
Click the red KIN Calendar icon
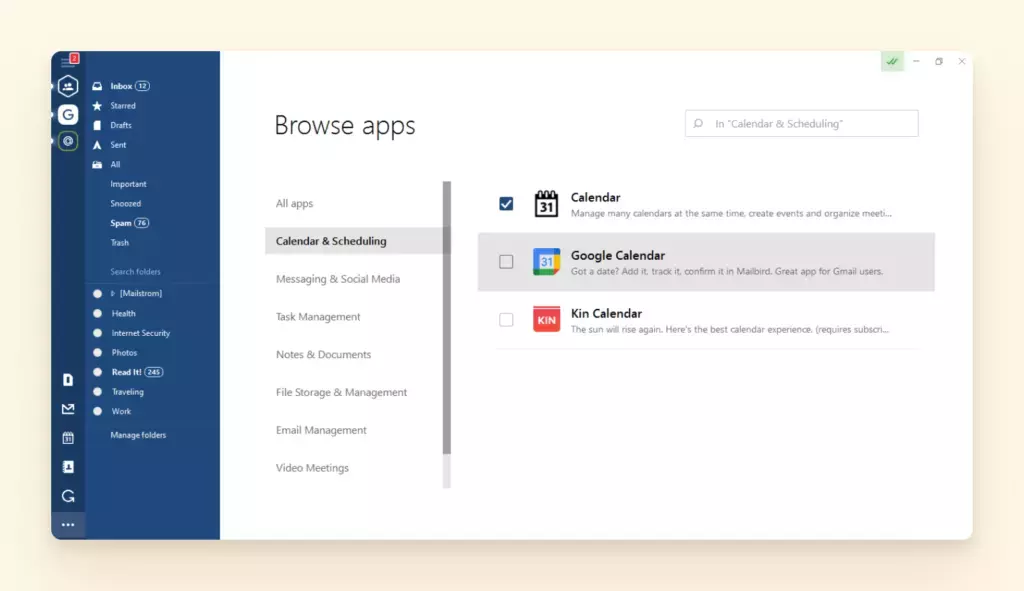[x=546, y=319]
